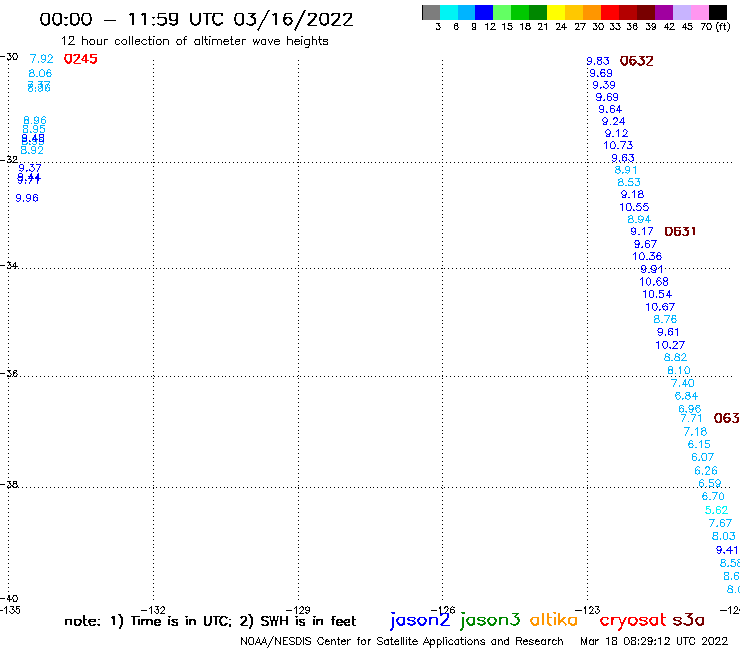Viewport: 740px width, 650px height.
Task: Click the s3a satellite label
Action: [x=688, y=620]
